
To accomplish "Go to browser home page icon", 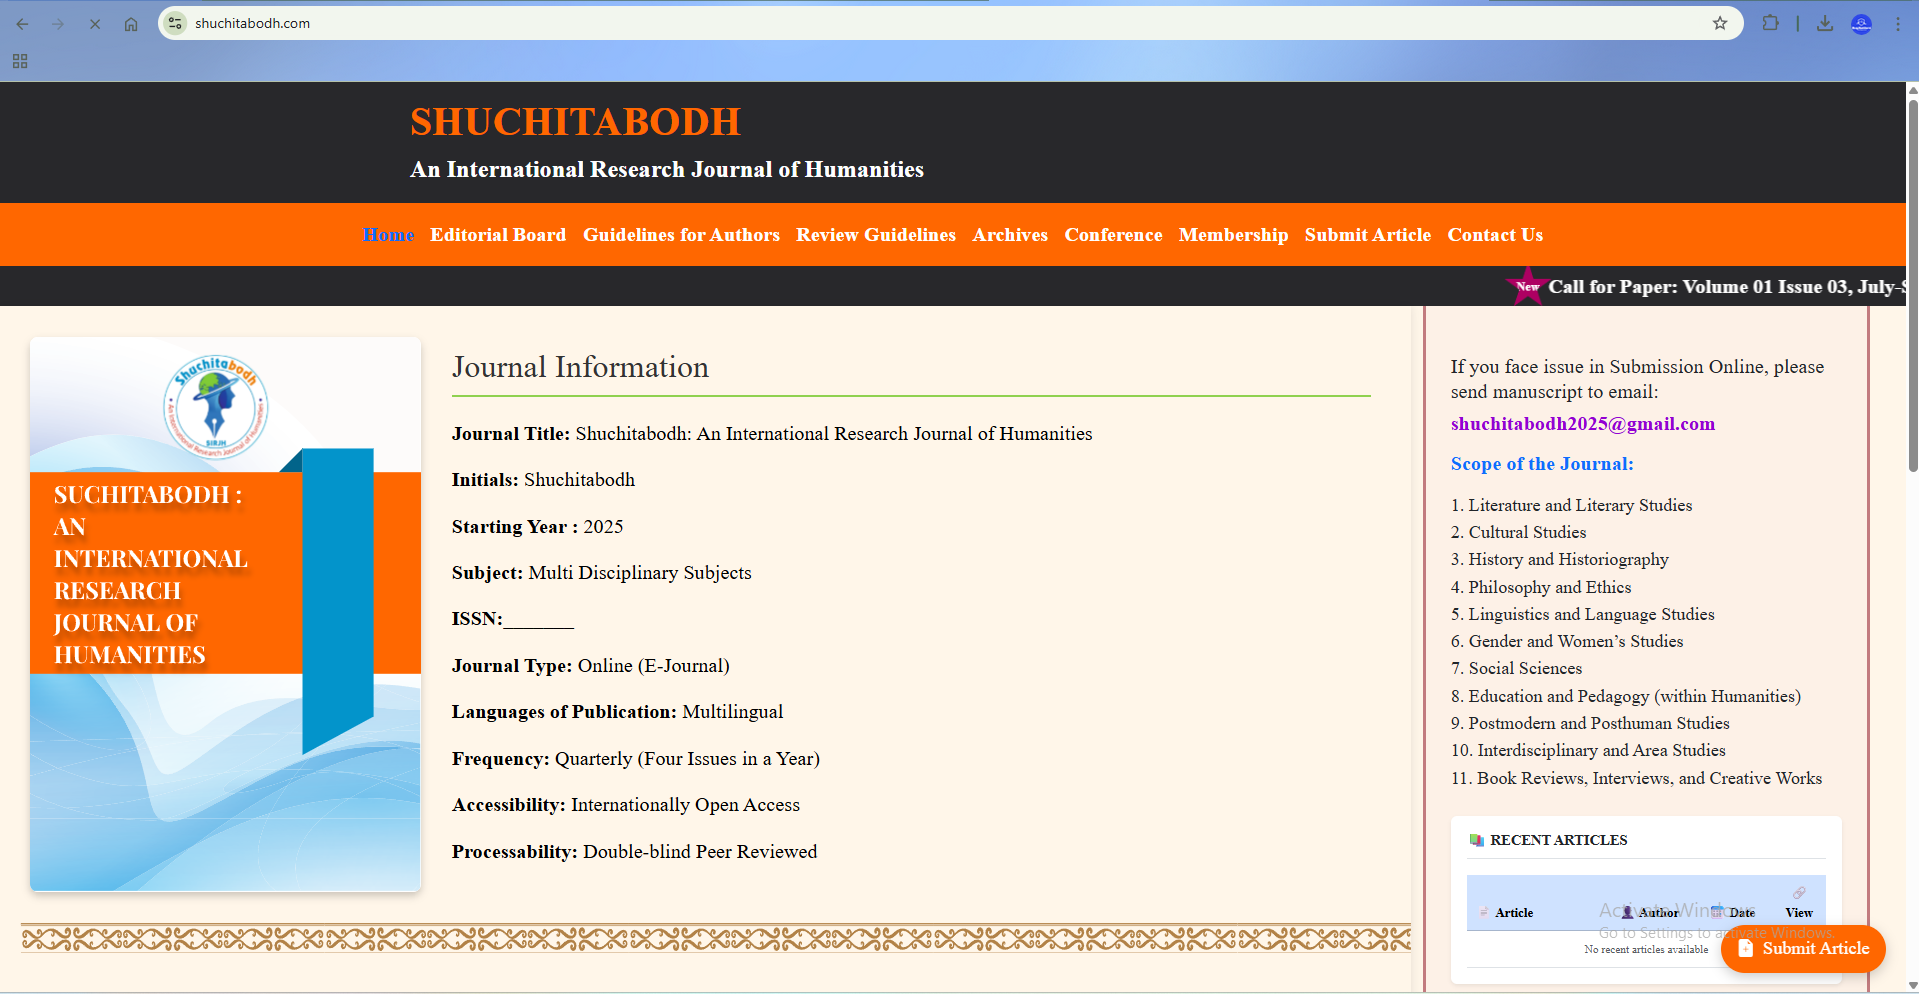I will pos(131,23).
